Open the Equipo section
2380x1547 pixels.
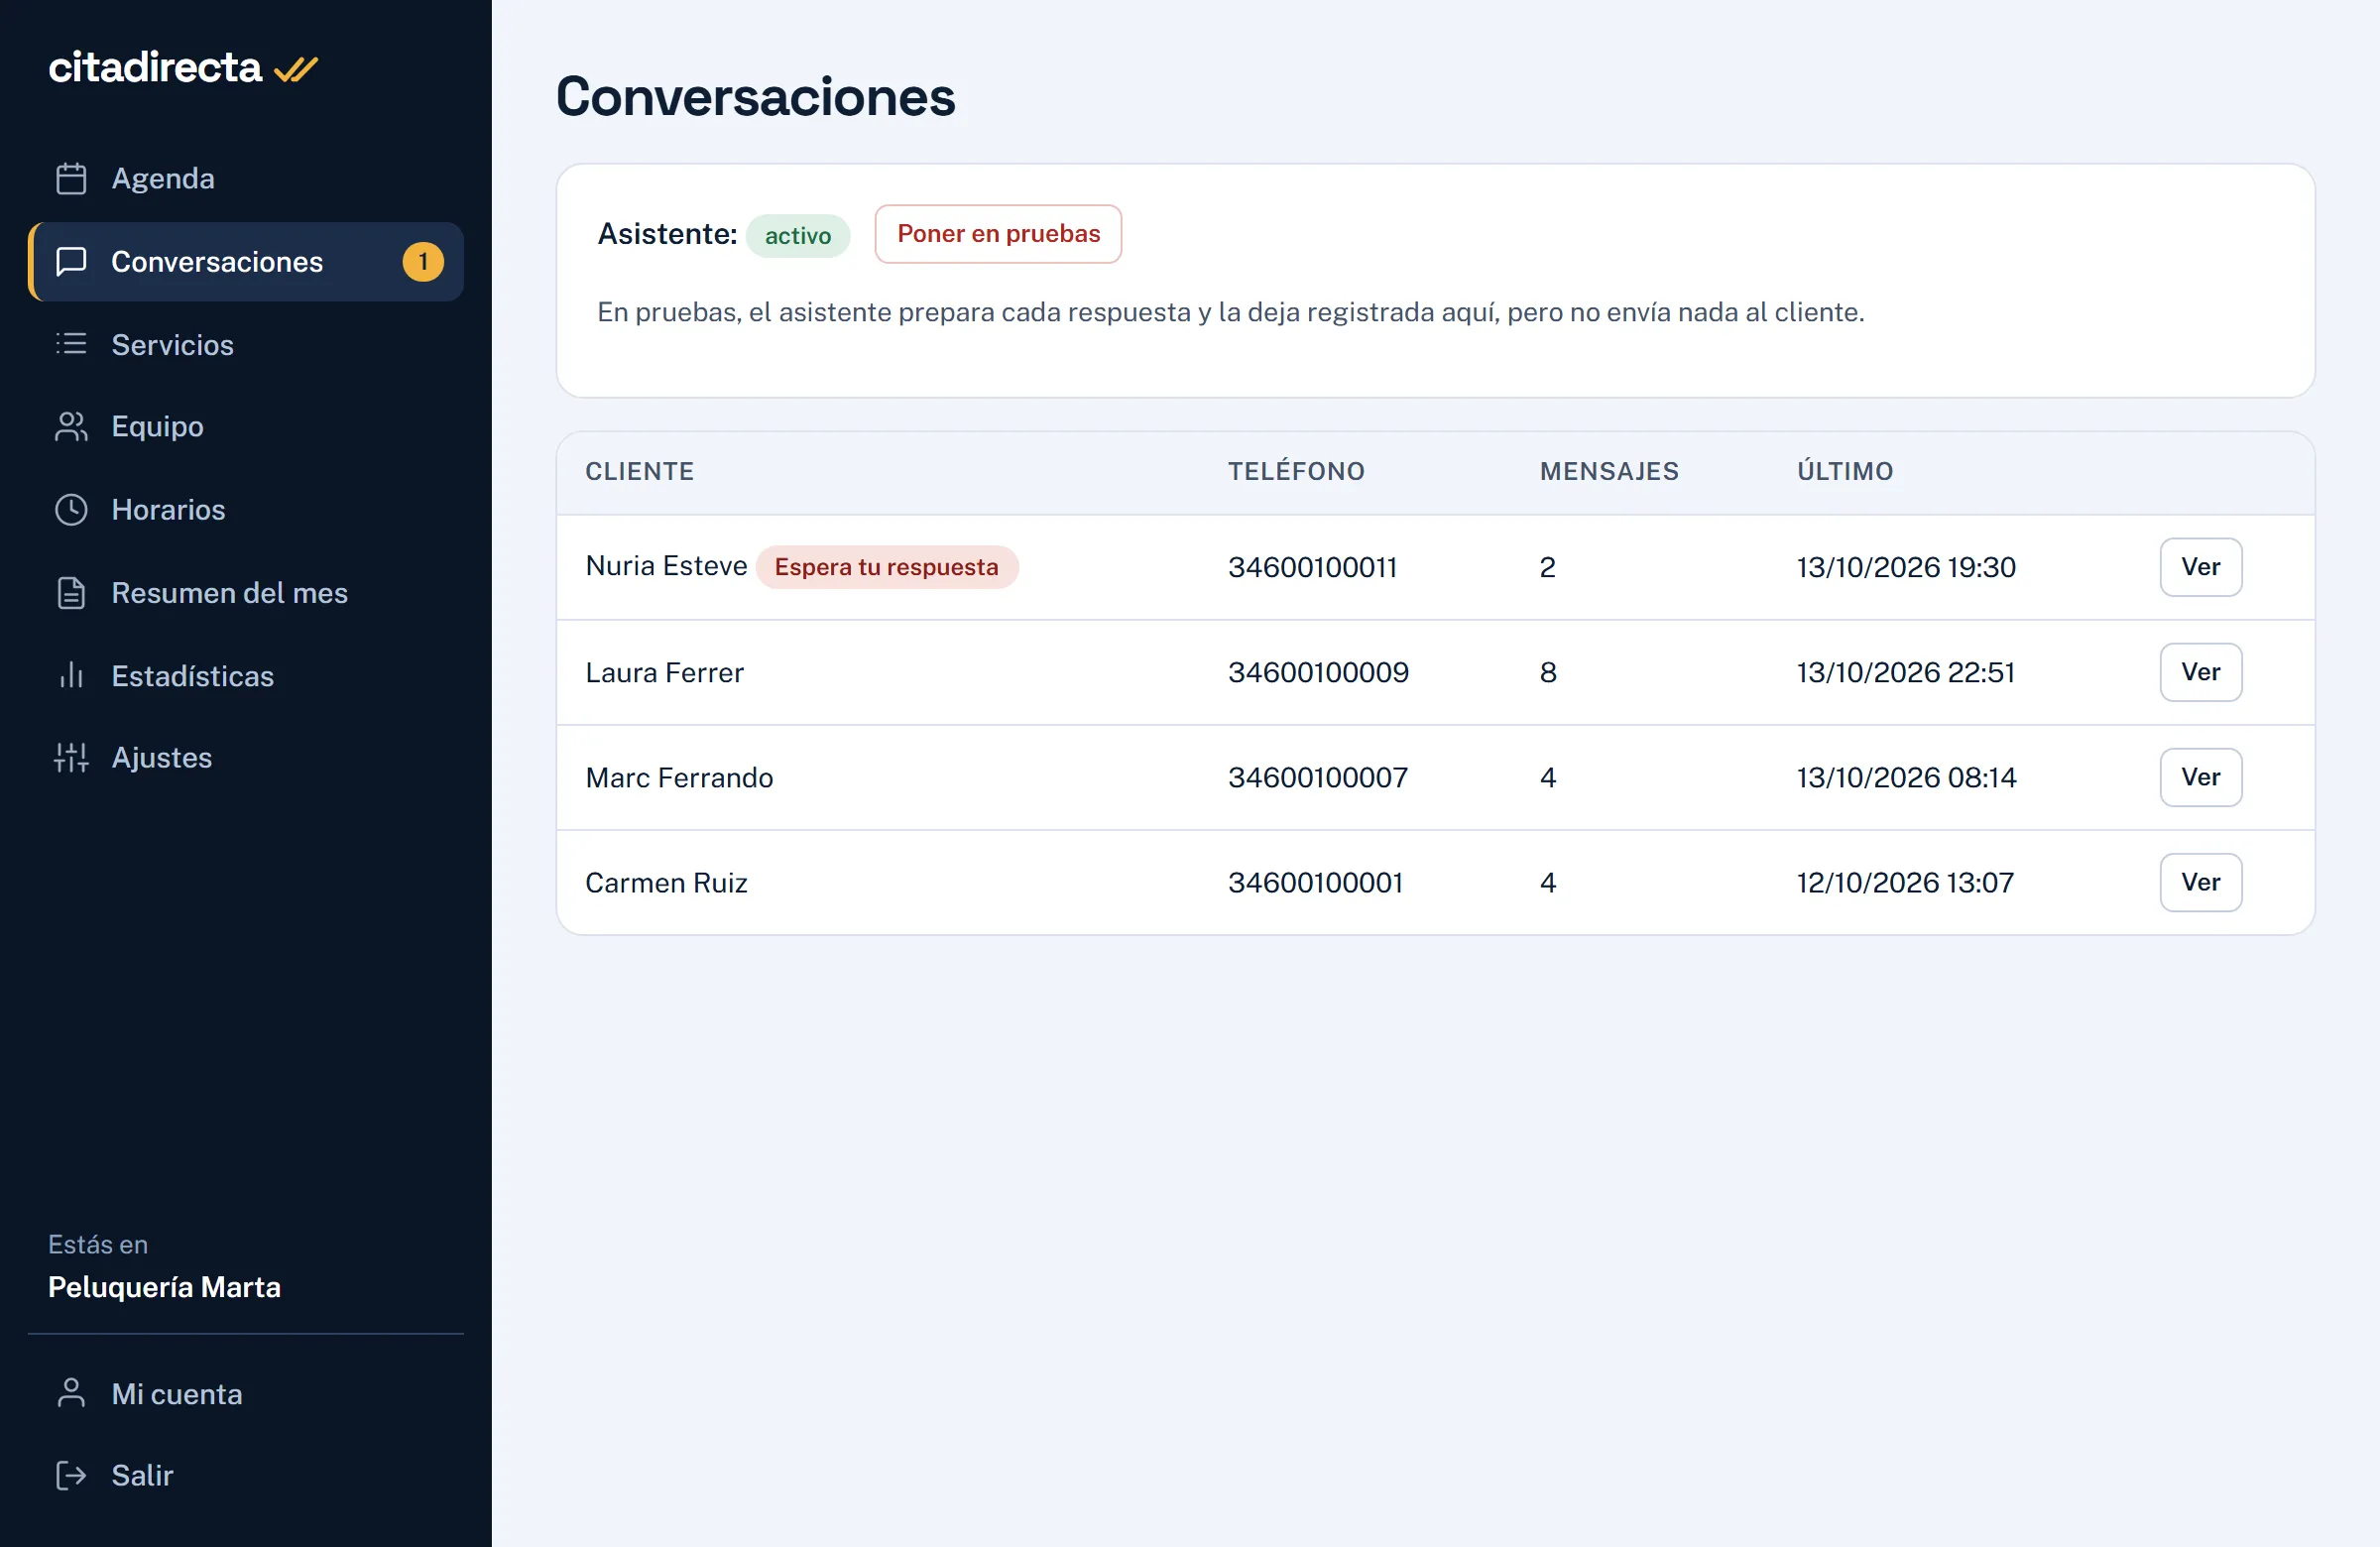point(246,427)
